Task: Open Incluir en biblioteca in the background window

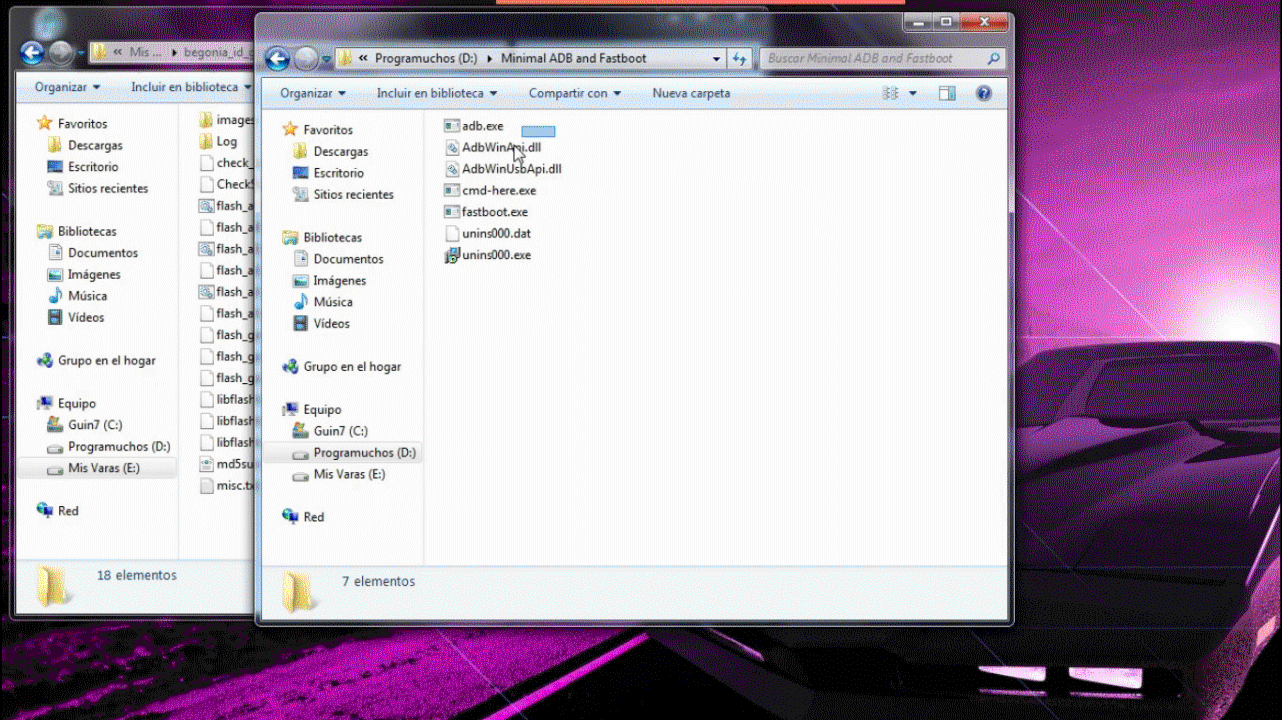Action: [191, 87]
